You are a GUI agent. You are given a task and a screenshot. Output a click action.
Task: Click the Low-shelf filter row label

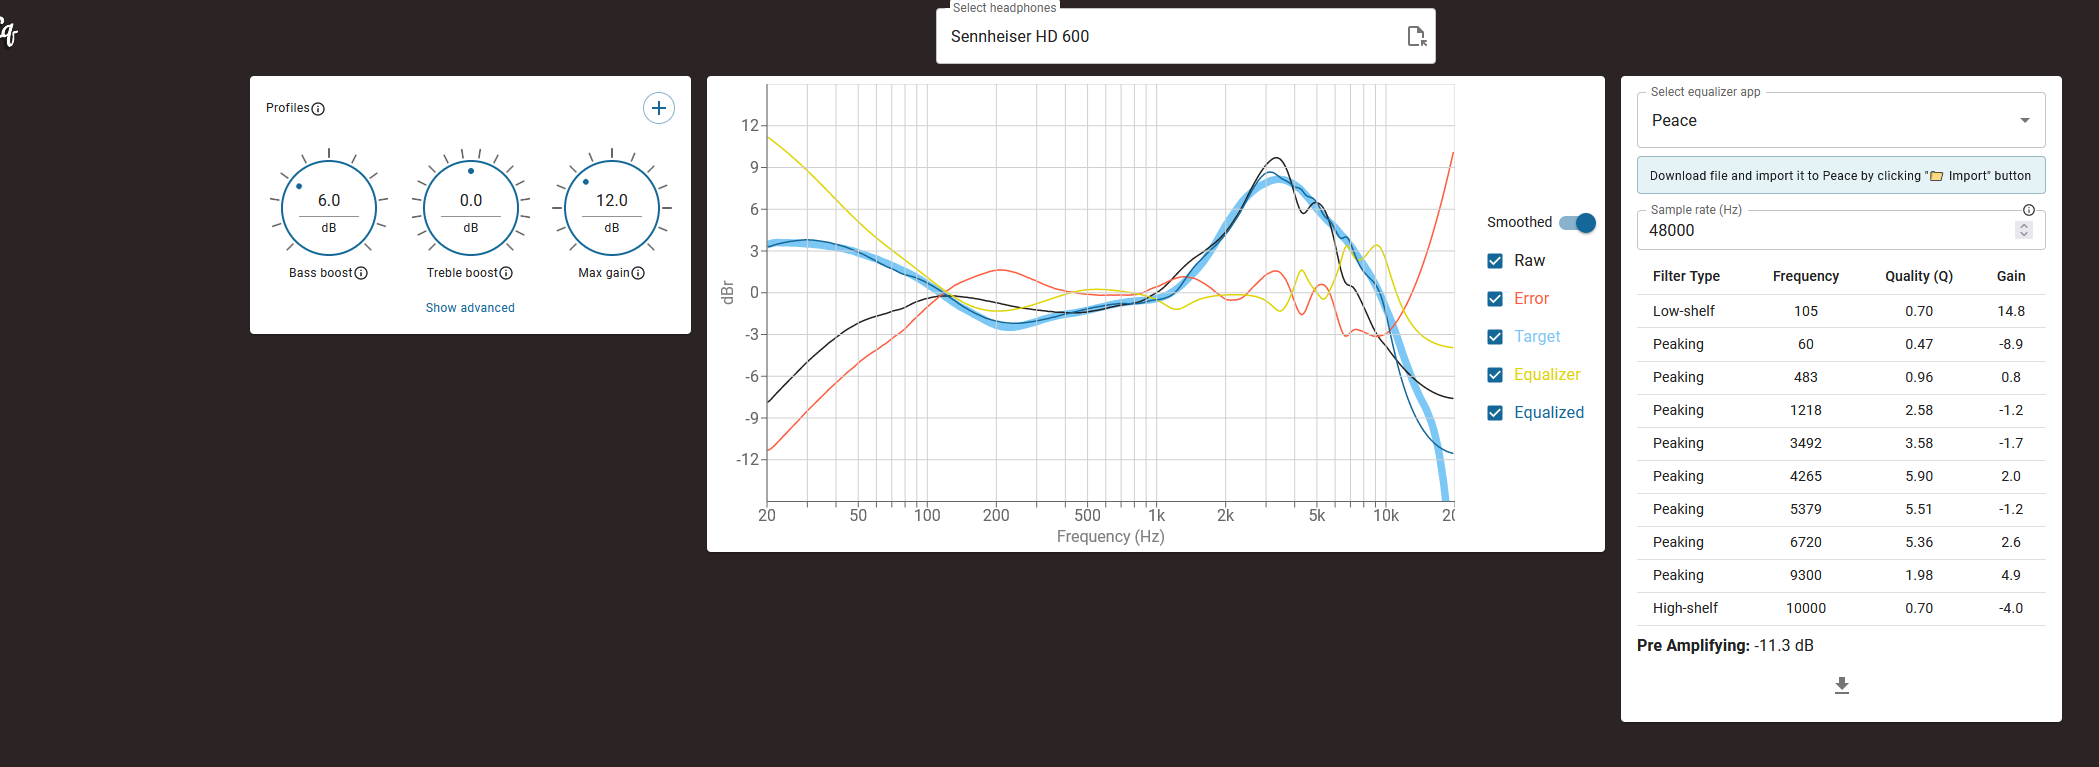tap(1683, 311)
